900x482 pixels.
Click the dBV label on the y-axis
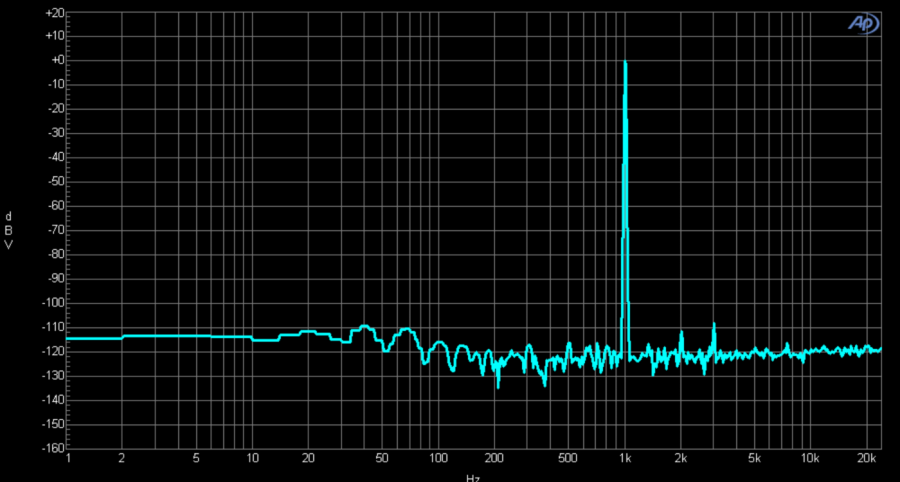(9, 230)
